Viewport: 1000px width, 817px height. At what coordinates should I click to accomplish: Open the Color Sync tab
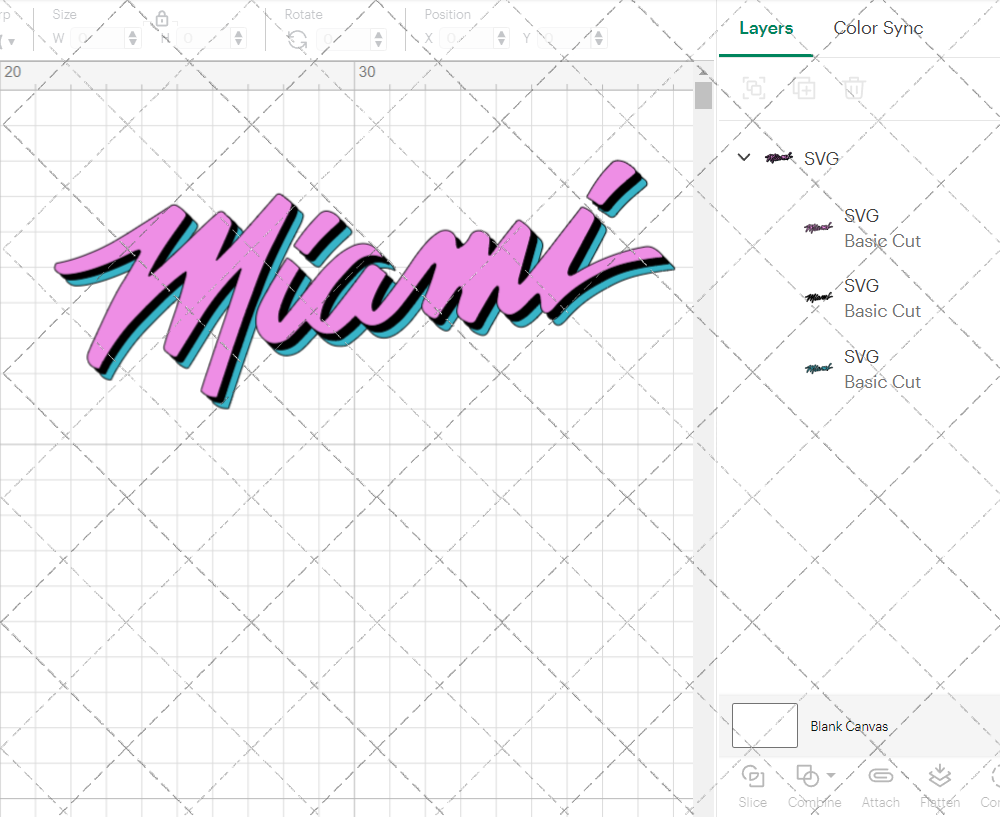878,28
